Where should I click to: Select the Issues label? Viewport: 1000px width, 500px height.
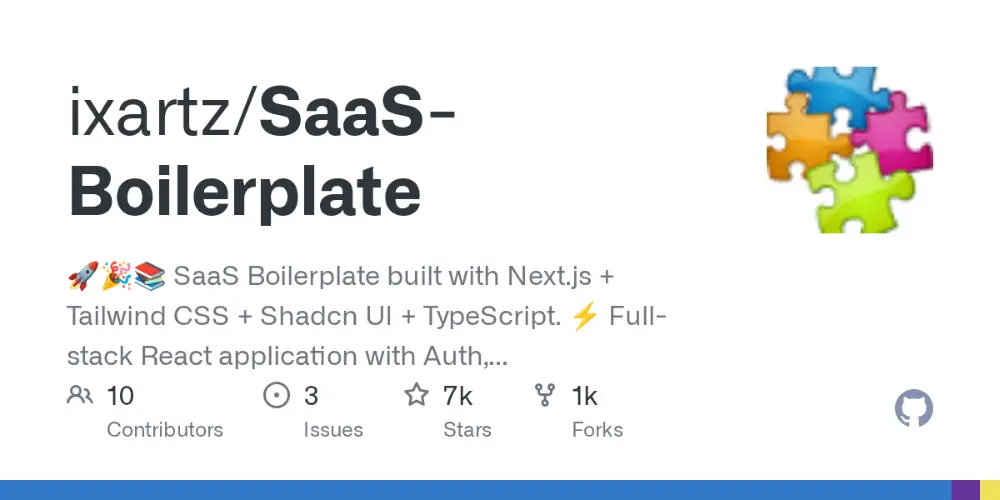(x=333, y=430)
